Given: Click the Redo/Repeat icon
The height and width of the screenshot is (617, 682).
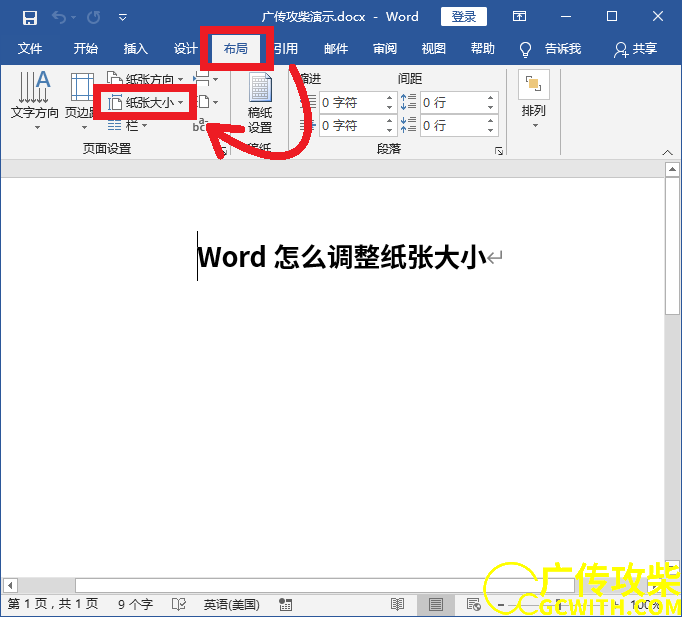Looking at the screenshot, I should (x=94, y=17).
